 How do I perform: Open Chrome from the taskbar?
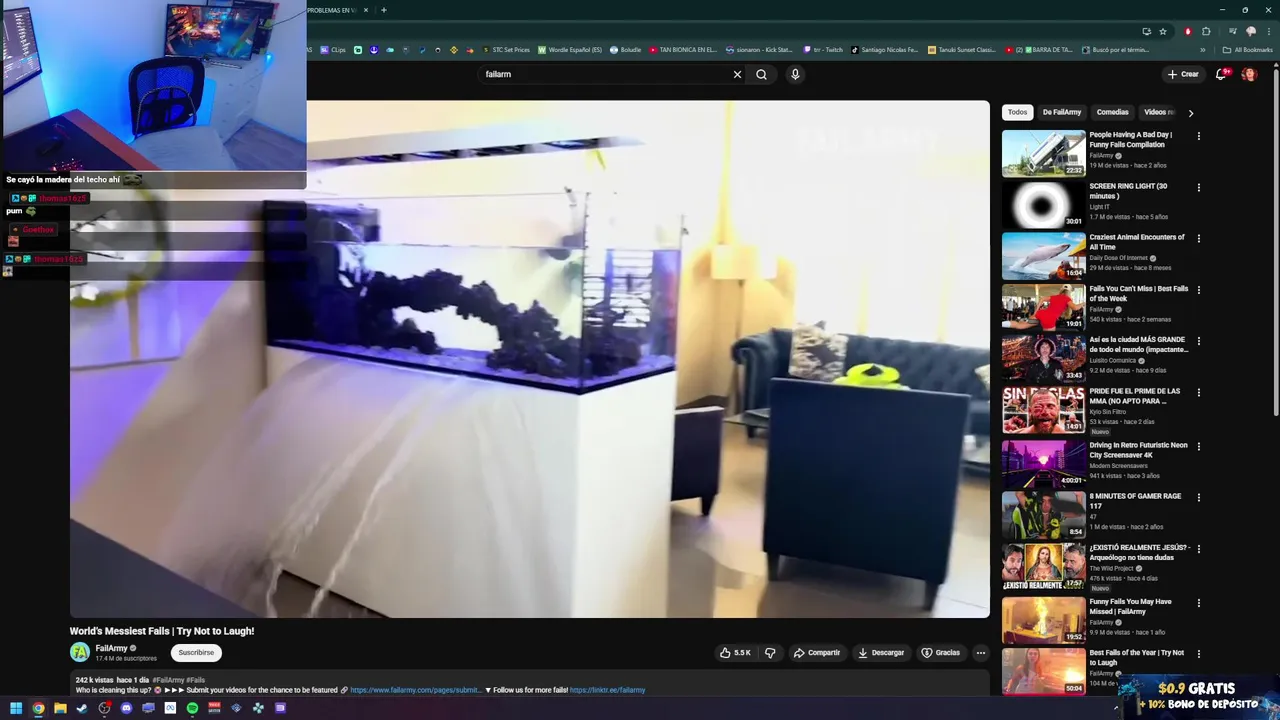38,708
